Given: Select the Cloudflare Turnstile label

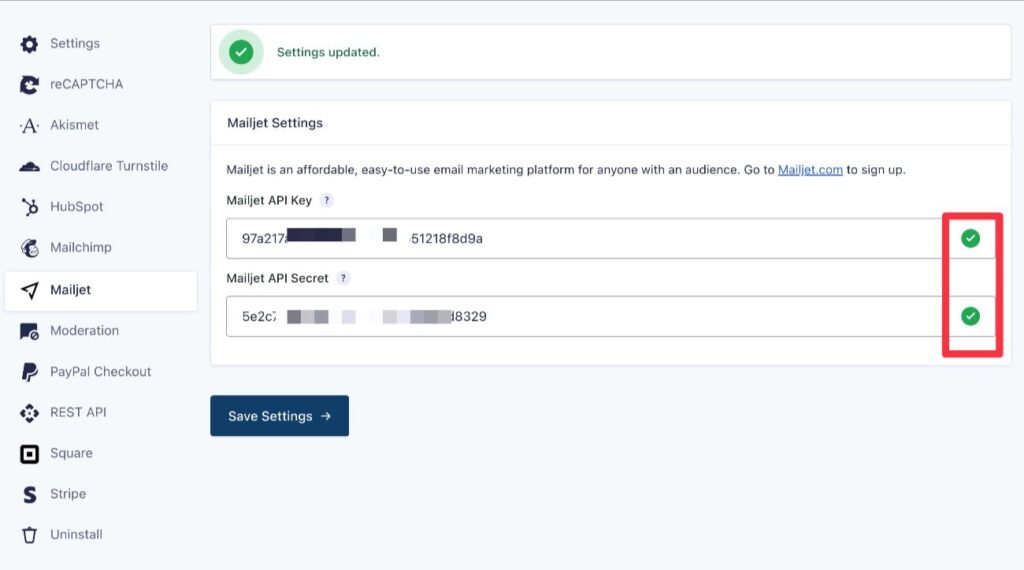Looking at the screenshot, I should click(109, 166).
